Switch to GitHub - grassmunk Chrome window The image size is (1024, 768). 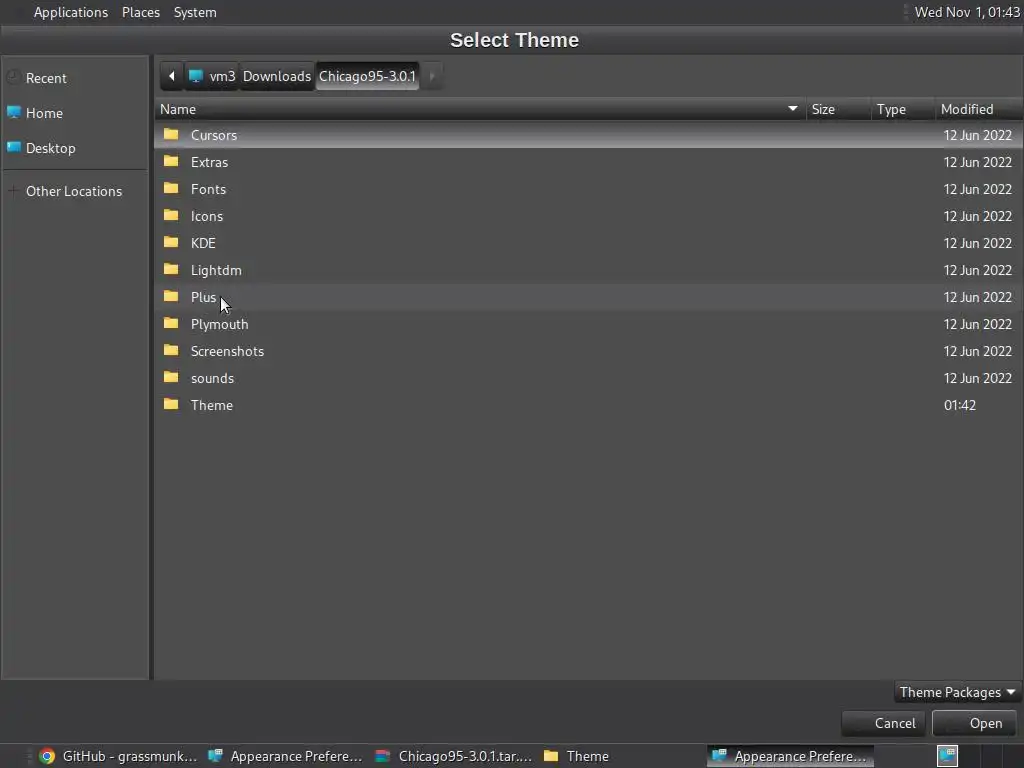[x=118, y=756]
